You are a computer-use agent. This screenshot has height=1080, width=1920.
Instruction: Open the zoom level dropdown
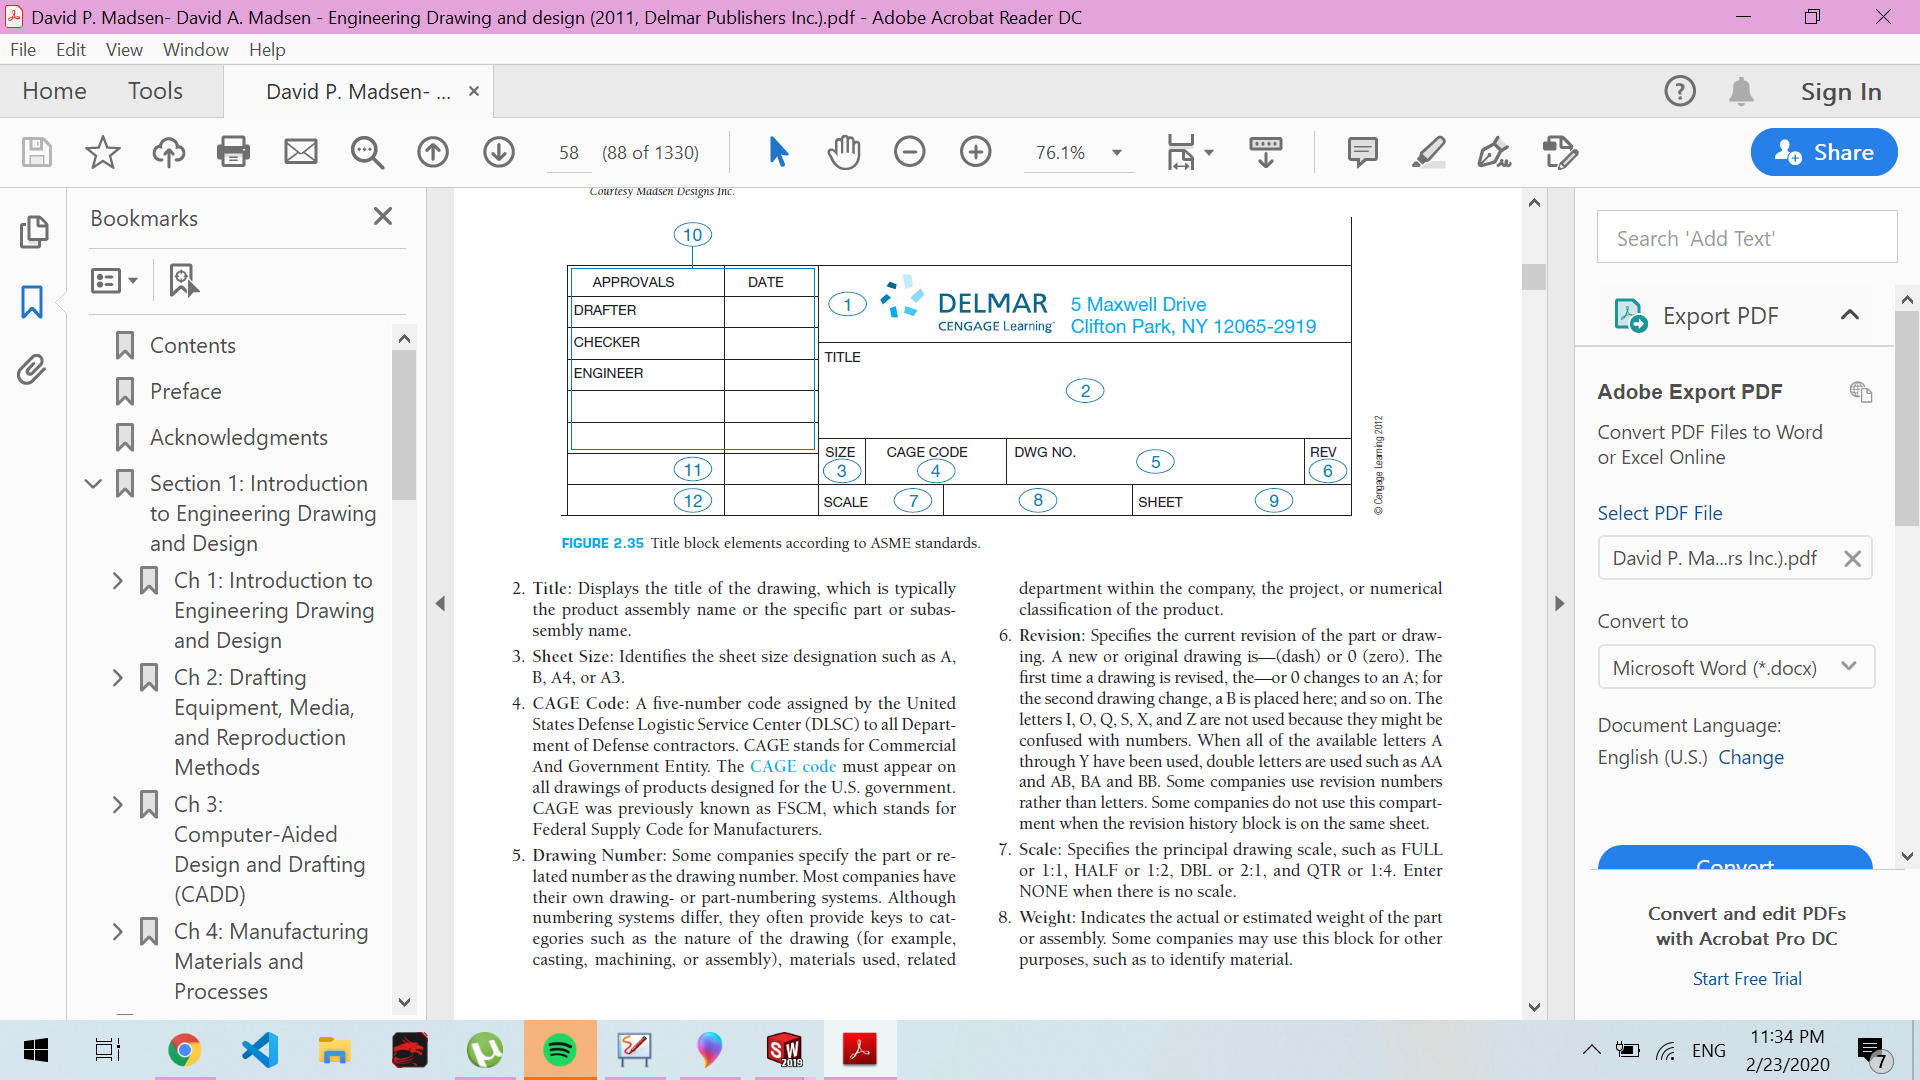[x=1117, y=153]
